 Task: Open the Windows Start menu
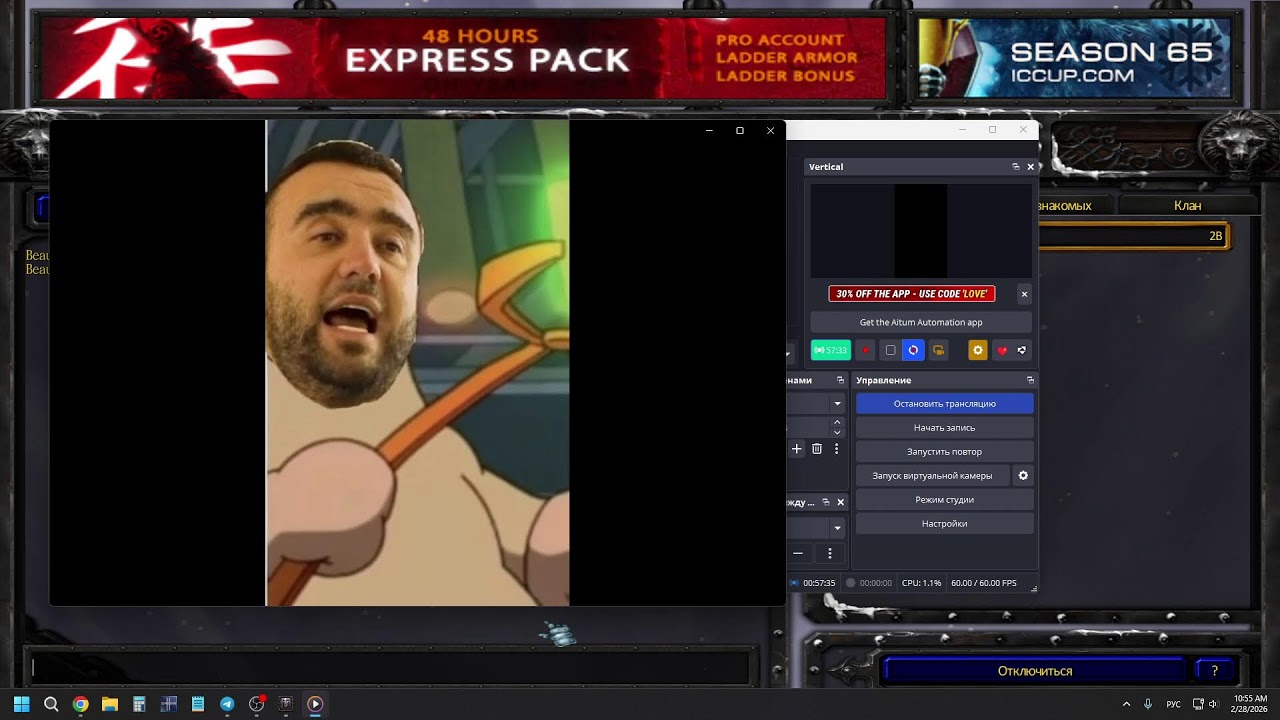tap(21, 704)
